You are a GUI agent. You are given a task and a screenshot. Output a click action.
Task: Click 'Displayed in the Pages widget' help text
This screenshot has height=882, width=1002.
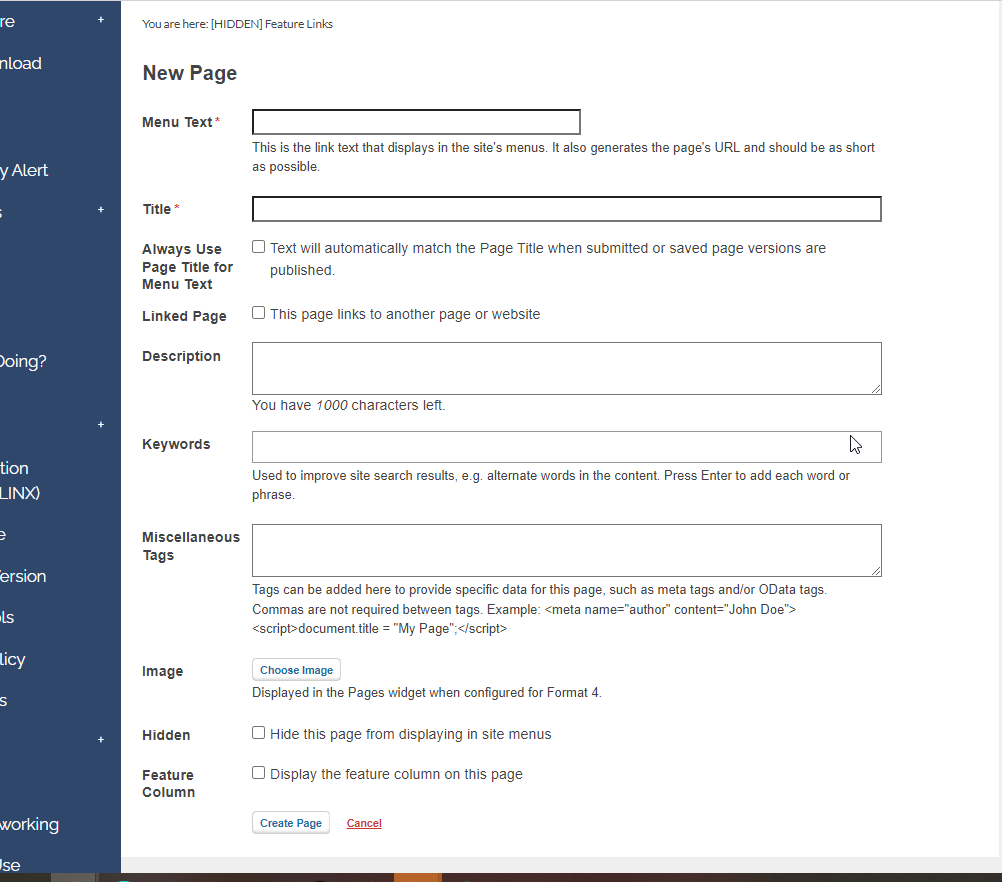click(x=426, y=693)
